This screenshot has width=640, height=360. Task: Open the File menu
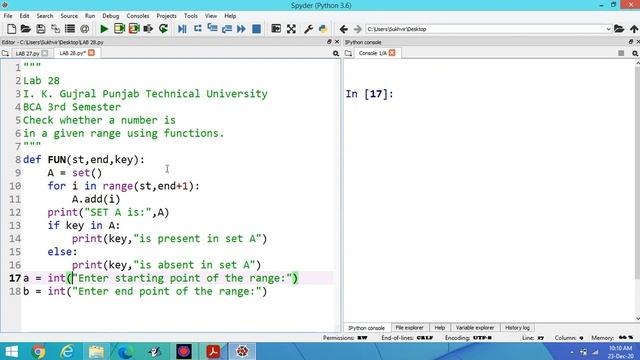coord(8,16)
